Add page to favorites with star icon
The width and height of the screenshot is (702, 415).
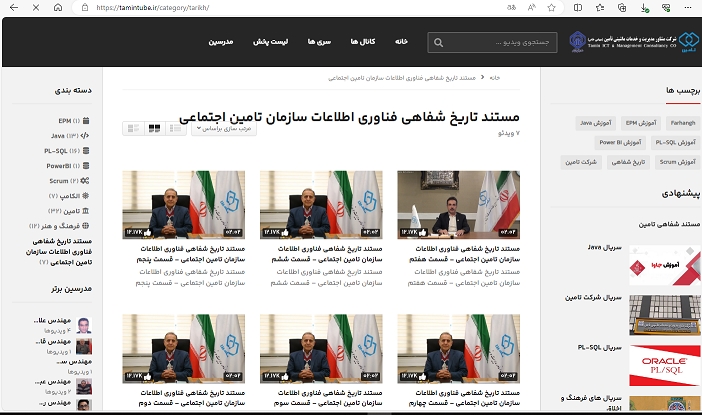[x=552, y=7]
